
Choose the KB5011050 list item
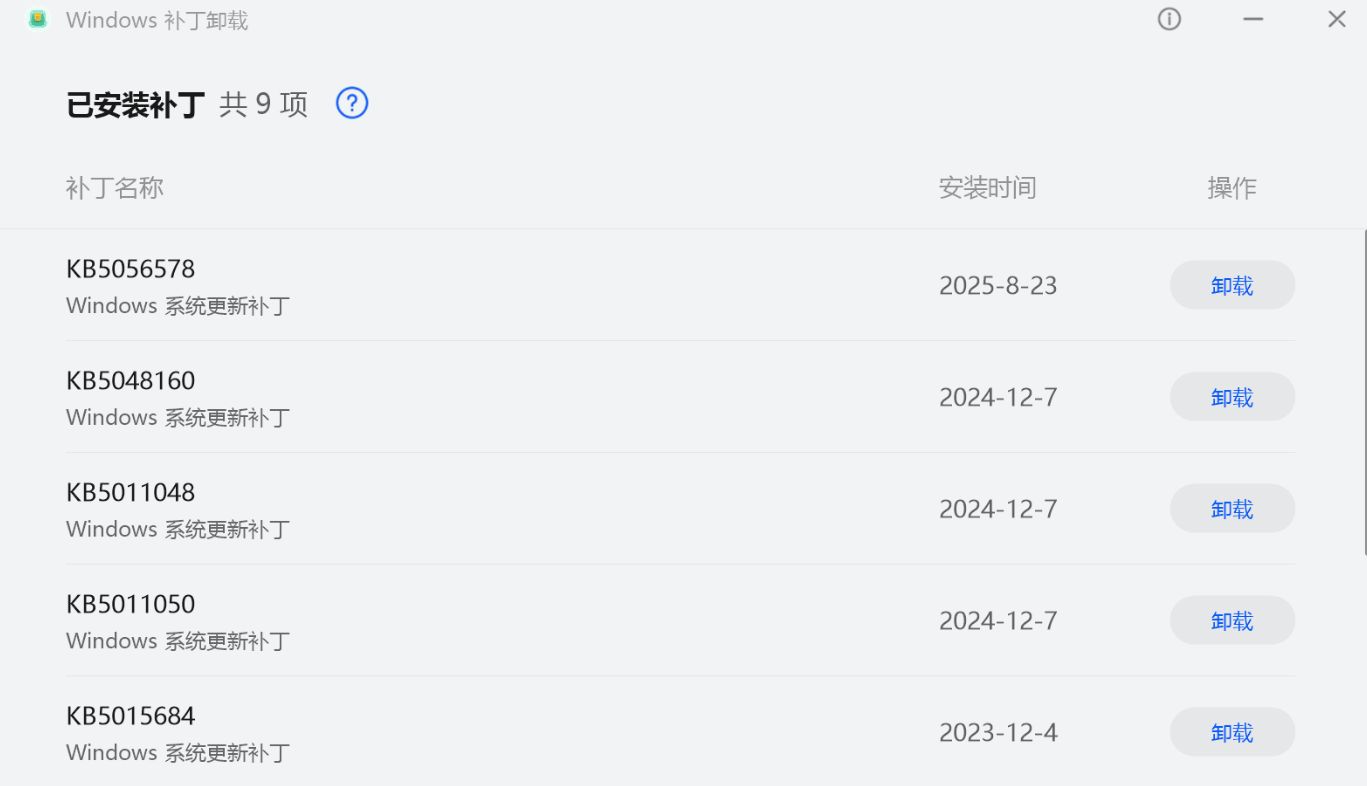131,605
